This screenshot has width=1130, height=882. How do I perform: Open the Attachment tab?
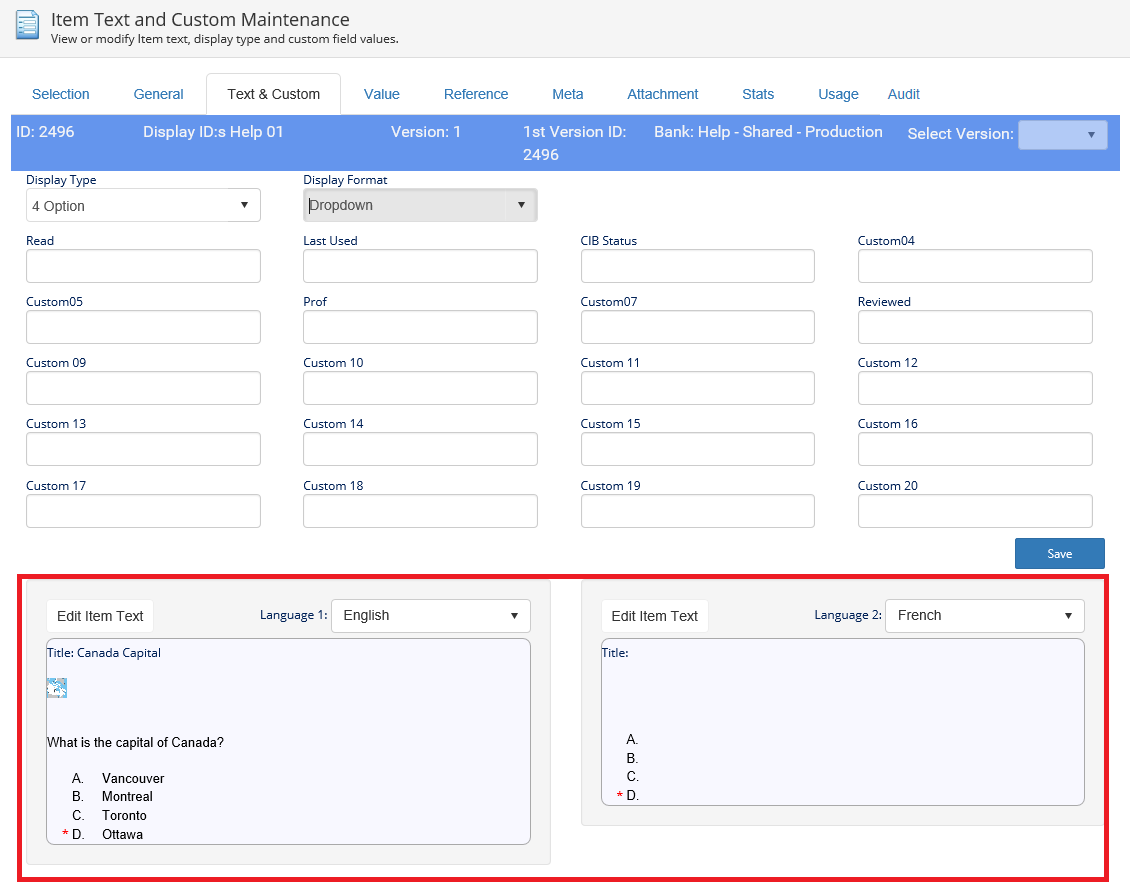pyautogui.click(x=662, y=94)
